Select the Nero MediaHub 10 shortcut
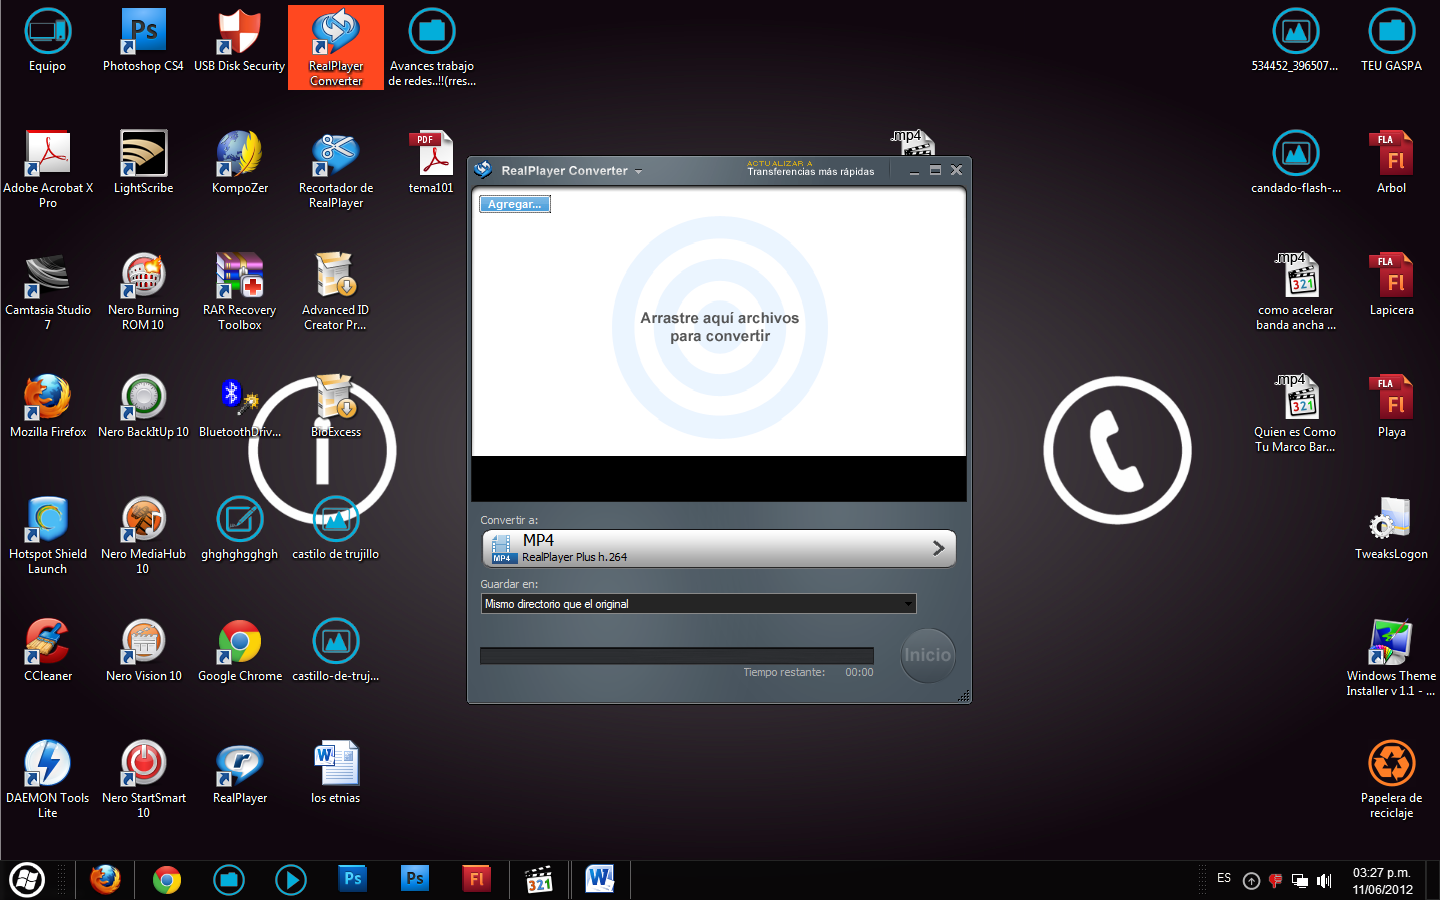This screenshot has width=1440, height=900. click(x=143, y=536)
